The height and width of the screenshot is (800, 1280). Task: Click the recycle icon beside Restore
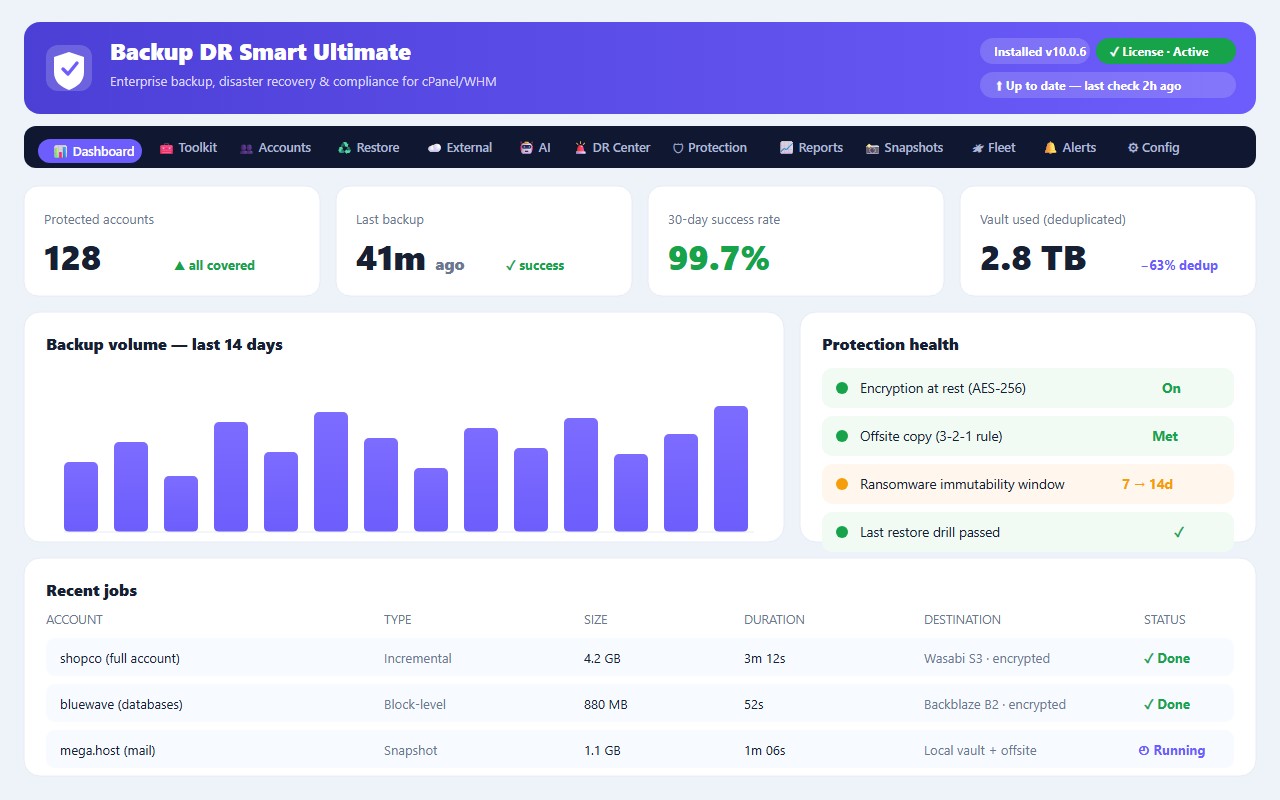click(x=345, y=148)
